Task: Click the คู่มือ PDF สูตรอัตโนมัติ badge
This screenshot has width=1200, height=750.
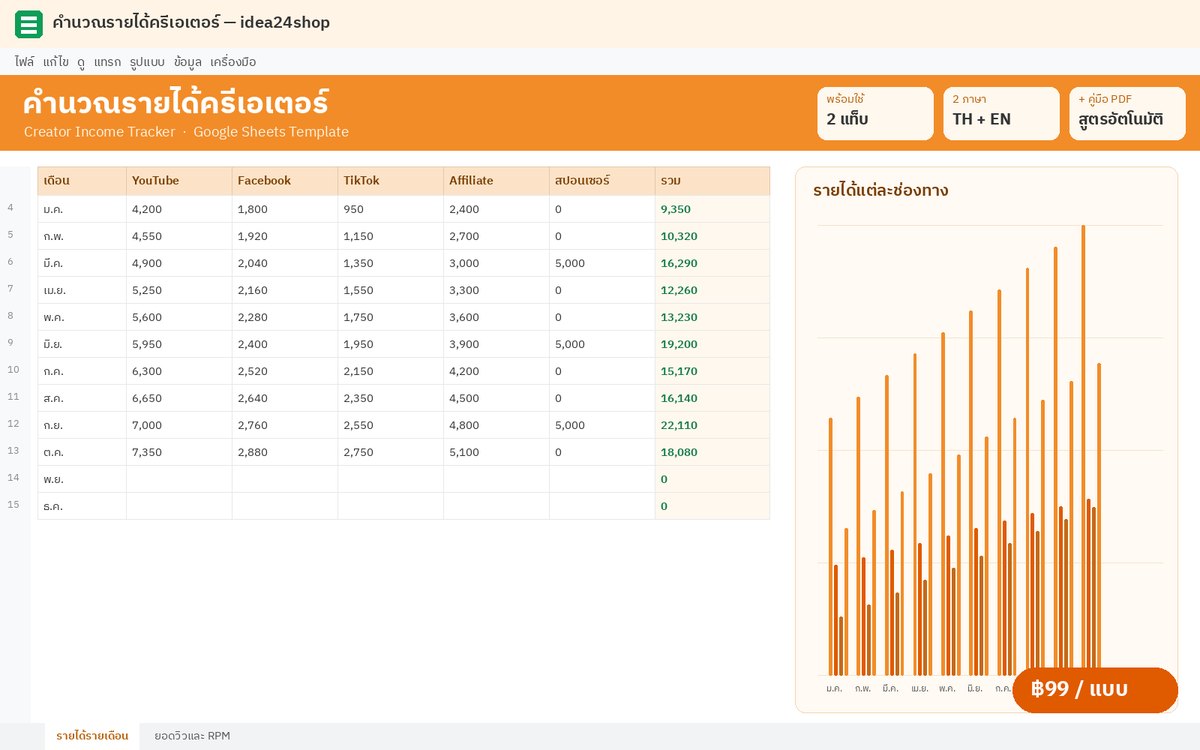Action: click(1127, 113)
